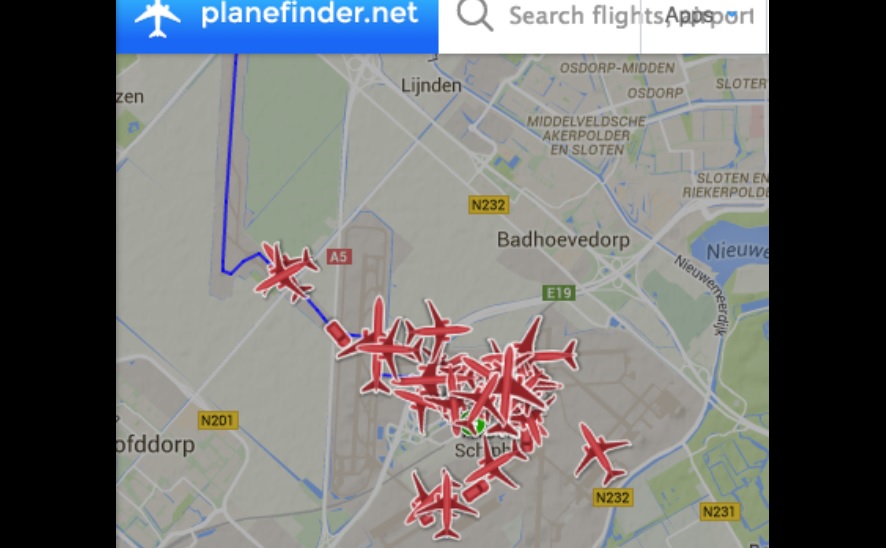This screenshot has width=886, height=548.
Task: Select the lone plane near the lower N232 marker
Action: point(602,454)
